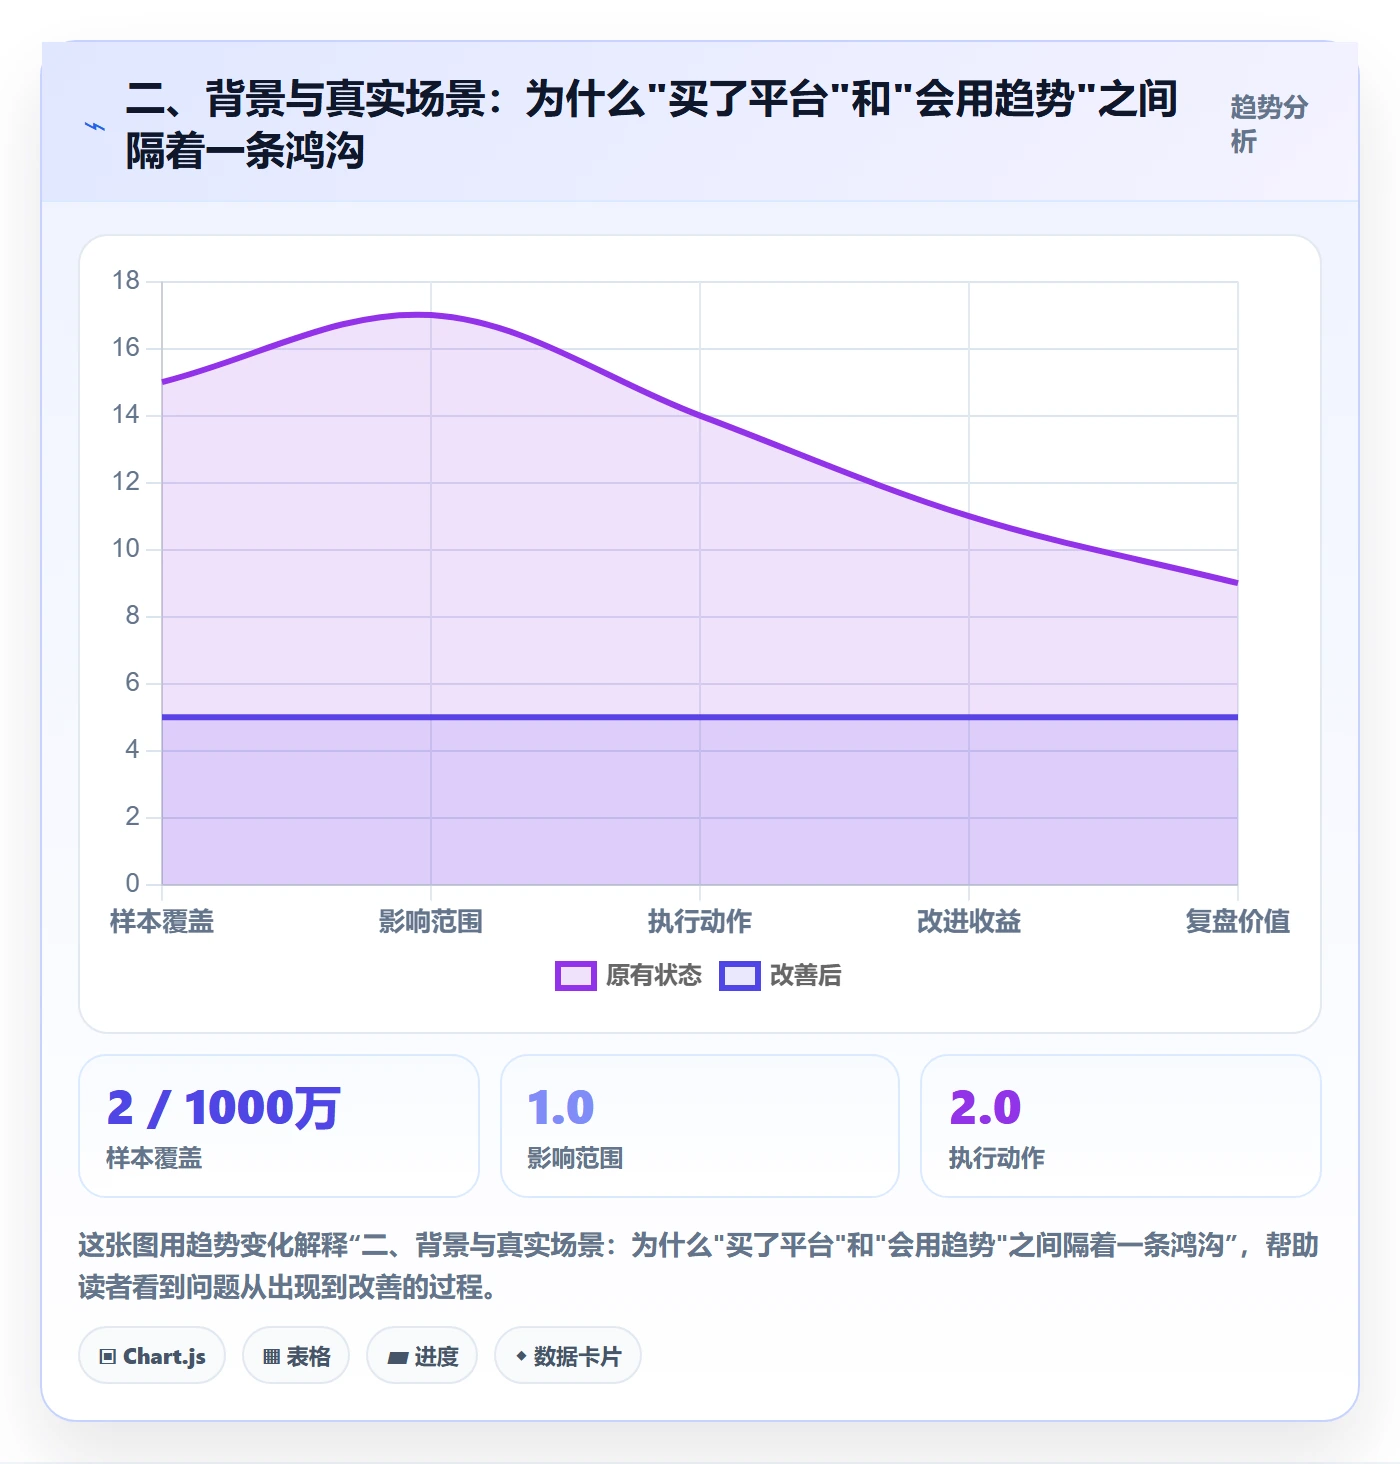Viewport: 1400px width, 1464px height.
Task: Click the 原有状态 legend label
Action: 654,976
